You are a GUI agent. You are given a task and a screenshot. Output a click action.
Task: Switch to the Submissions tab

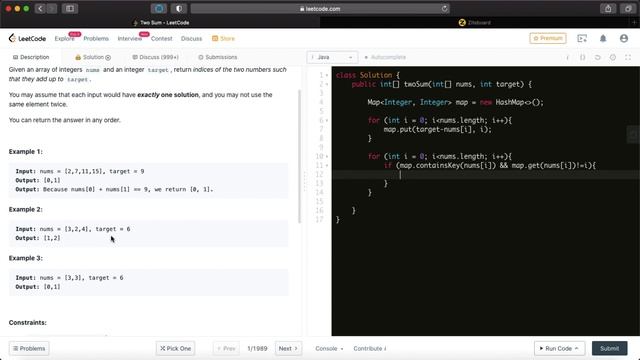coord(218,57)
